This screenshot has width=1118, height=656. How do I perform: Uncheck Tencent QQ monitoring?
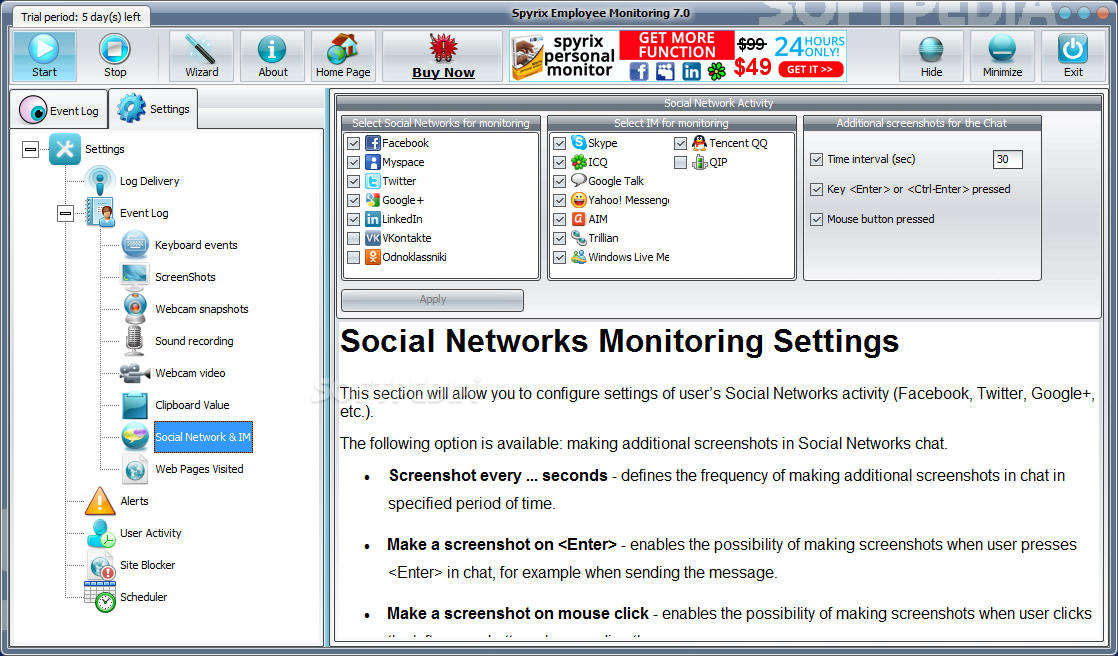click(x=680, y=143)
